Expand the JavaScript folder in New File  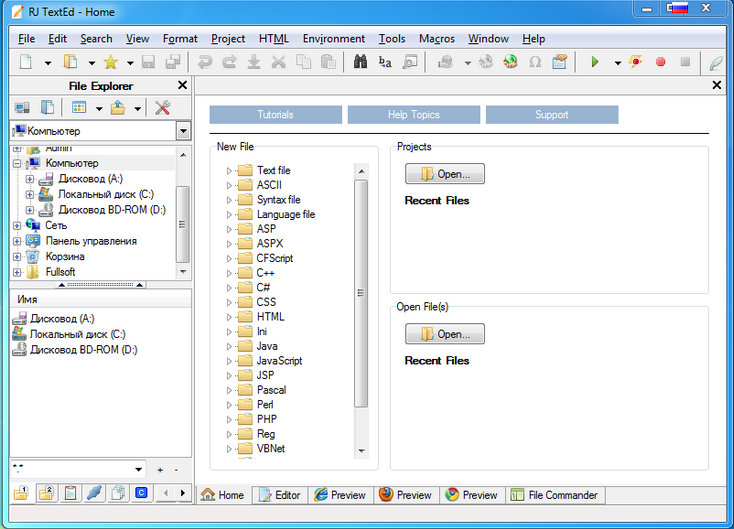coord(229,361)
